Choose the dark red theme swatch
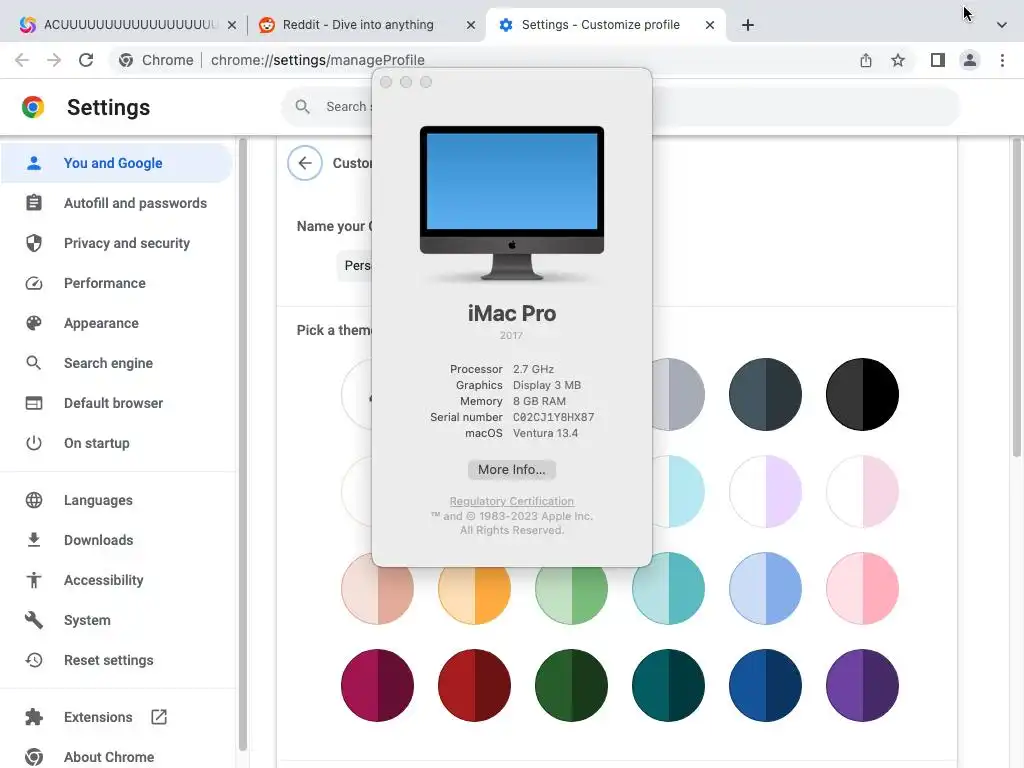The image size is (1024, 768). click(x=474, y=685)
